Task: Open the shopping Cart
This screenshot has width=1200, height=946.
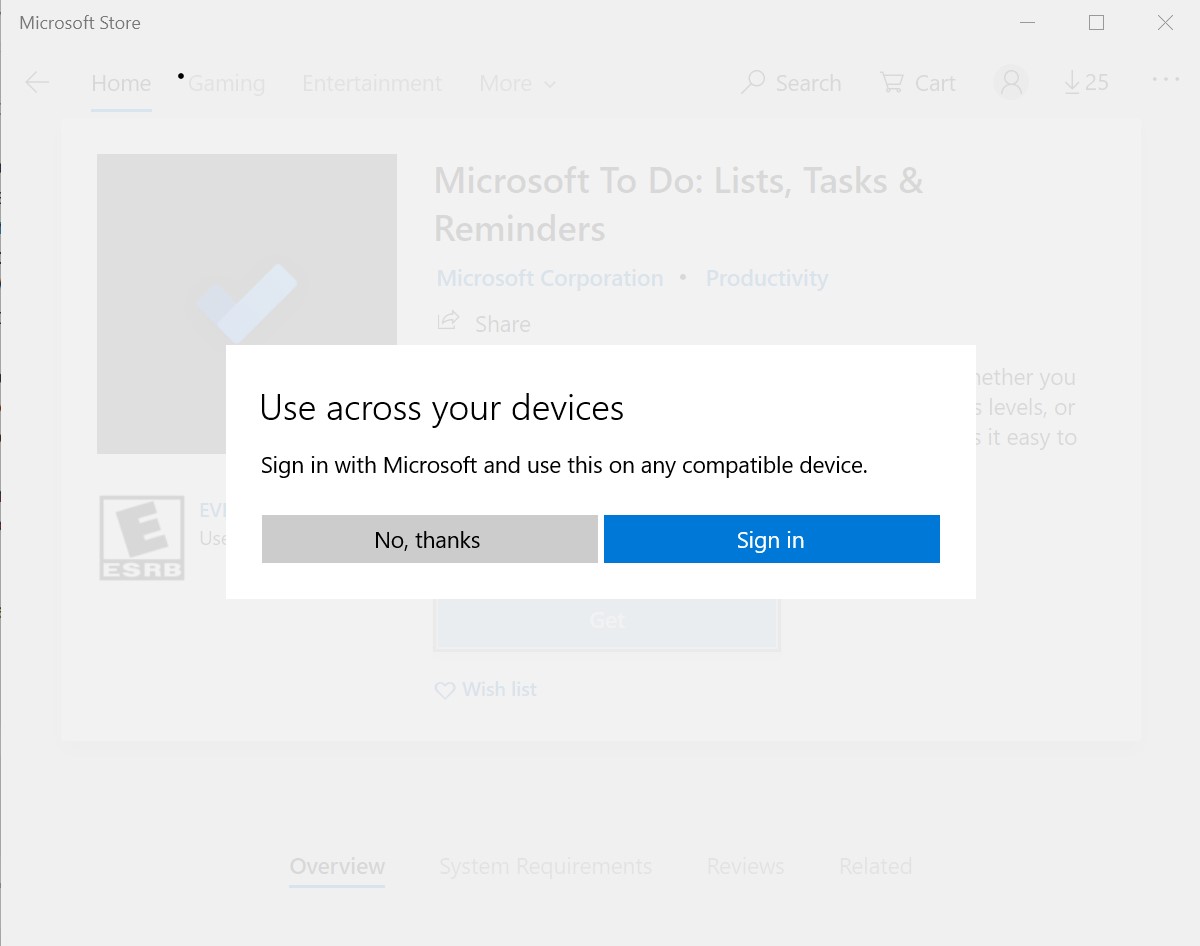Action: (x=916, y=83)
